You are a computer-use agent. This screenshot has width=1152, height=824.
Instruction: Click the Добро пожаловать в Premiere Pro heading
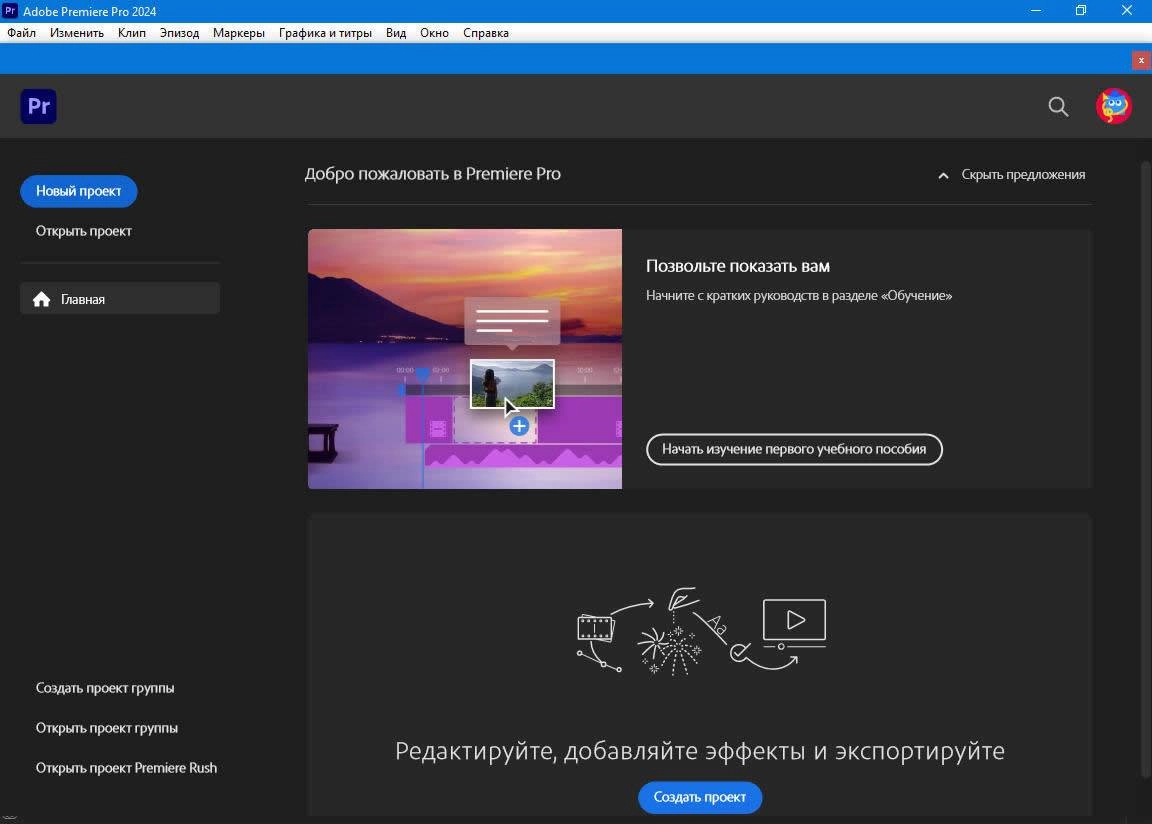(433, 174)
